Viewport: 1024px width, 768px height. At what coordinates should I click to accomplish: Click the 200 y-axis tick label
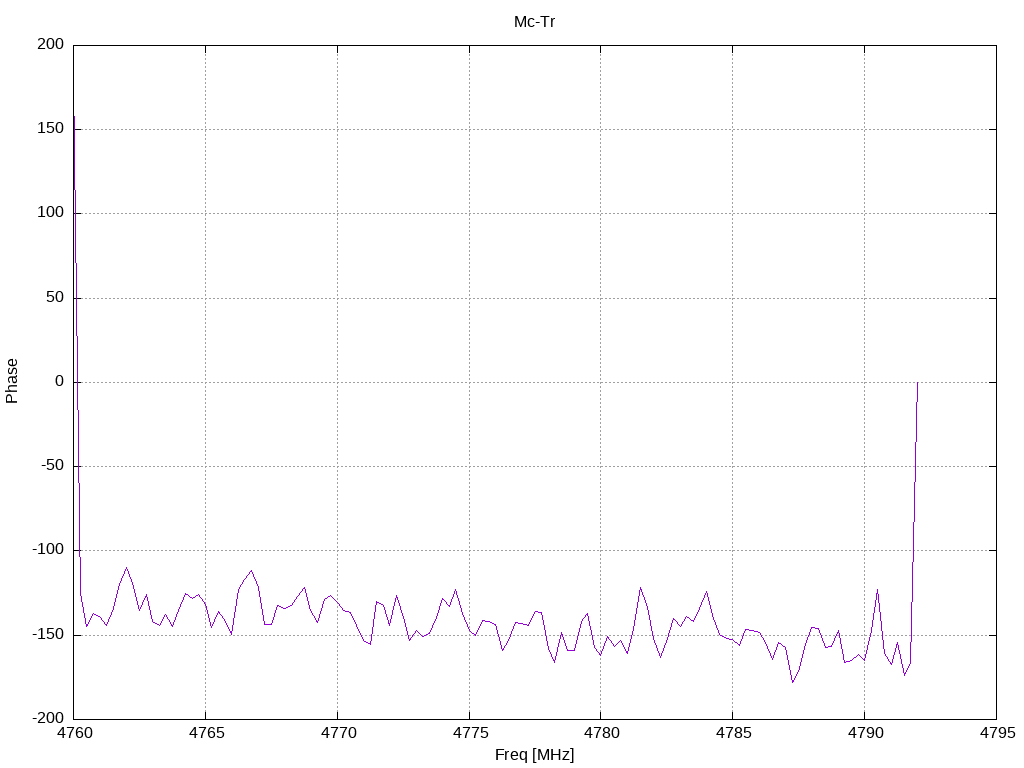pyautogui.click(x=51, y=44)
